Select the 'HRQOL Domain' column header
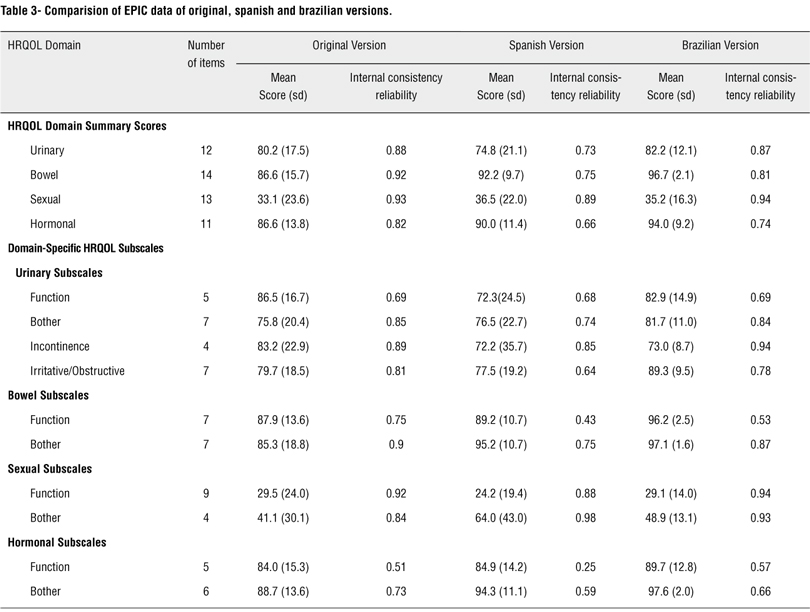Image resolution: width=810 pixels, height=612 pixels. 44,45
